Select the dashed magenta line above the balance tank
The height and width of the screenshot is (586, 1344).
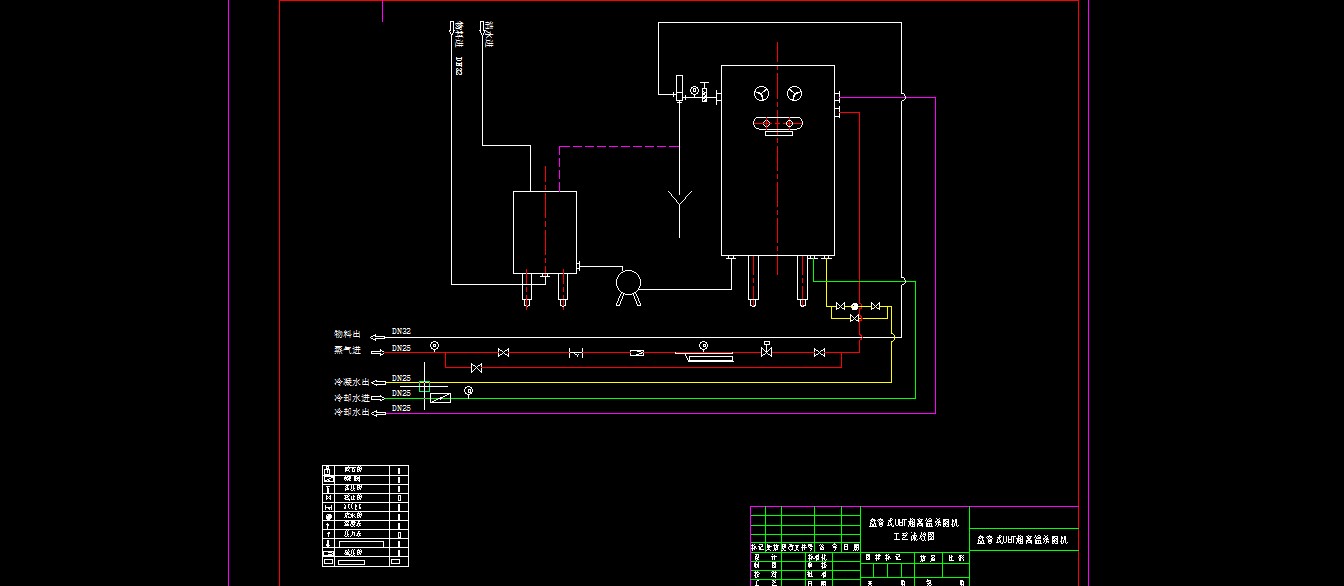pos(618,147)
